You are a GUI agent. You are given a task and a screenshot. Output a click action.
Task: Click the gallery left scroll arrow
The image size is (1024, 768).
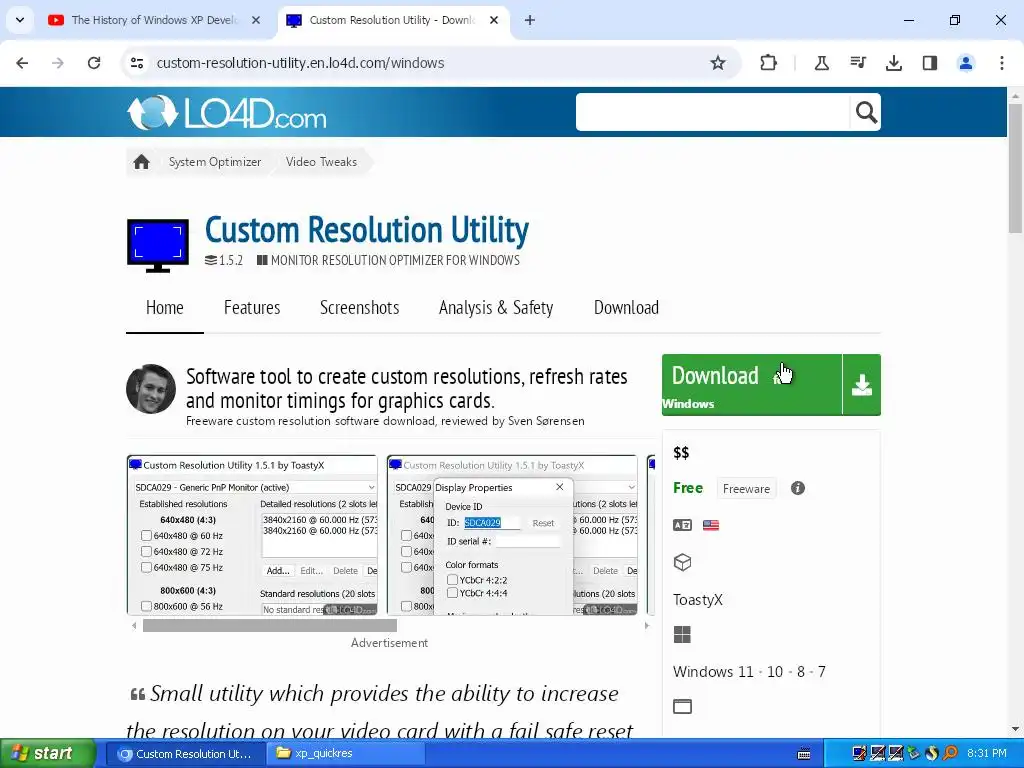coord(134,626)
